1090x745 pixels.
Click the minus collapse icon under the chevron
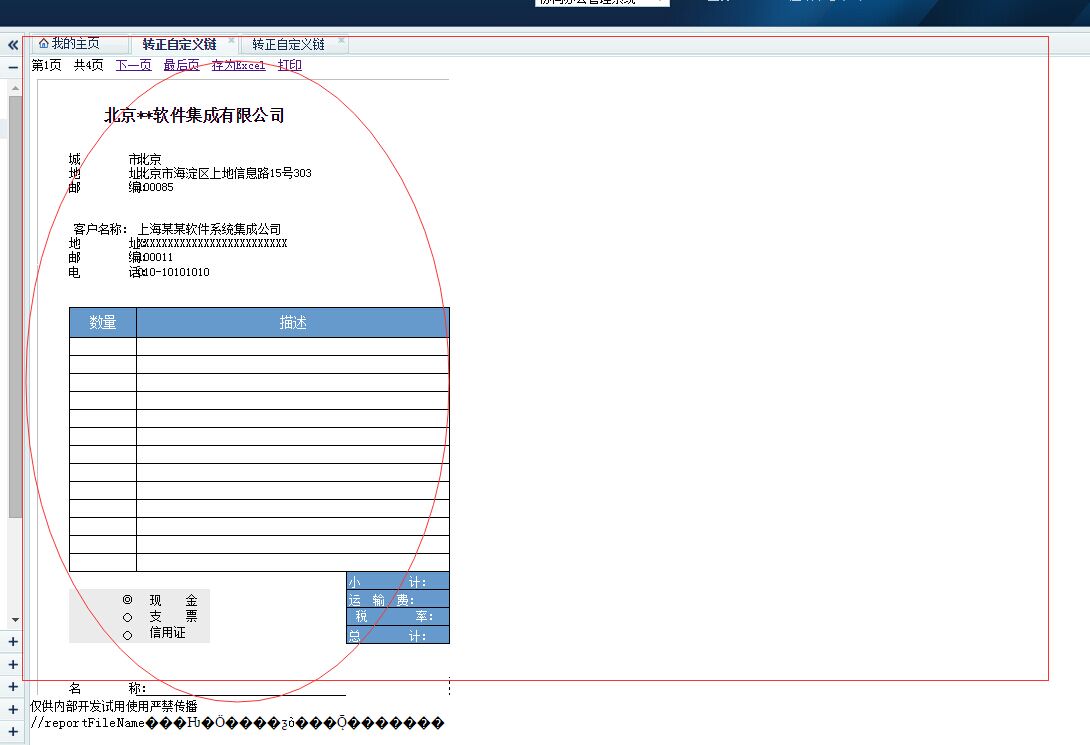[x=13, y=67]
